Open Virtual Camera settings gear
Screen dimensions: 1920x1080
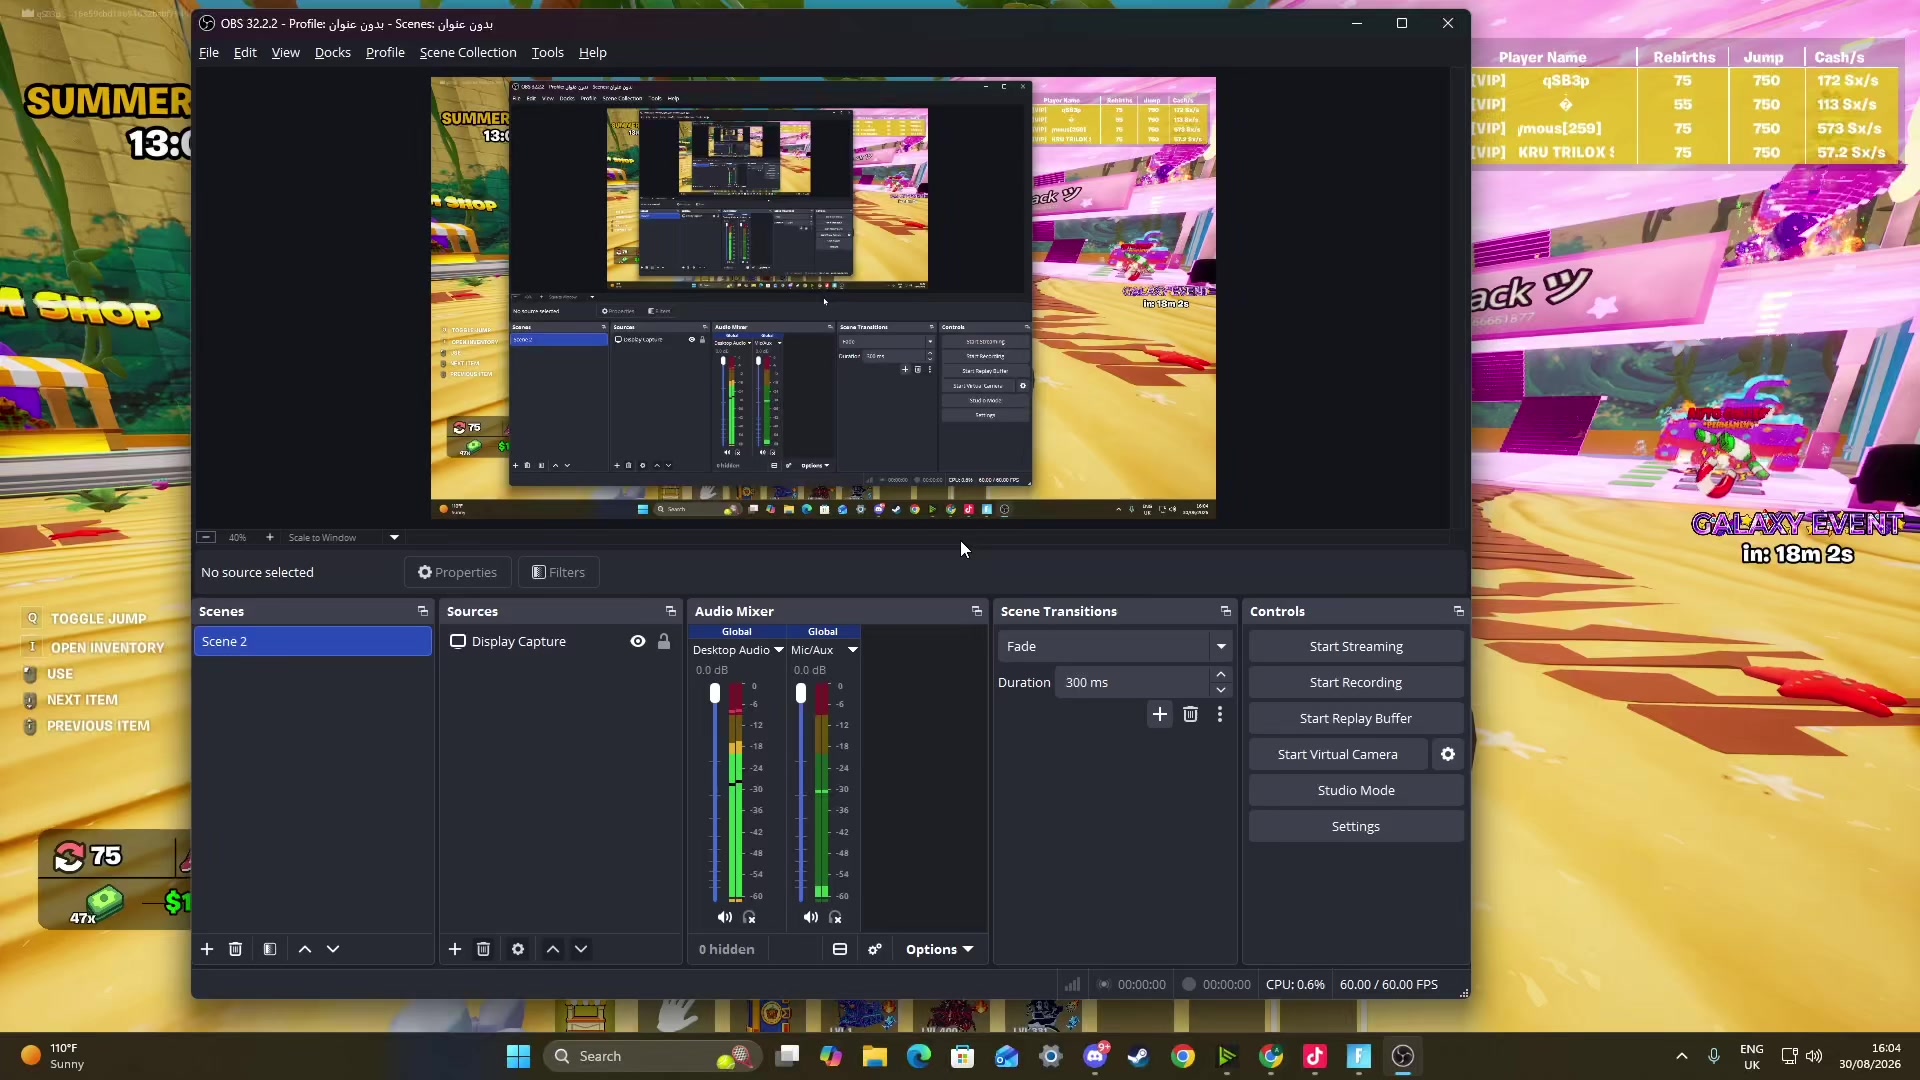pos(1448,754)
